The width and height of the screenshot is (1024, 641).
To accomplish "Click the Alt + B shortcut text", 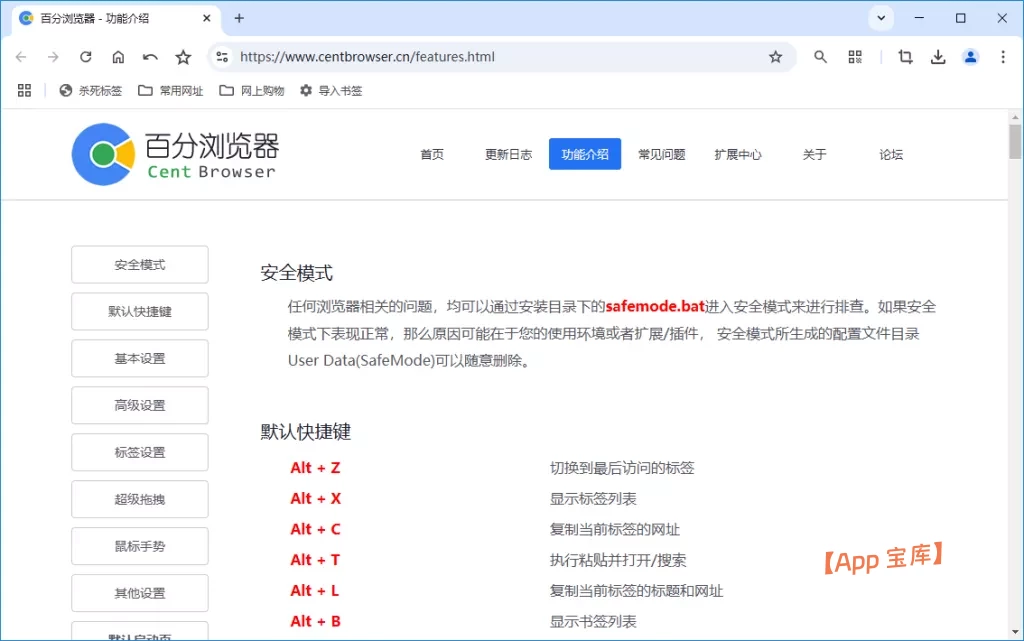I will [x=315, y=621].
